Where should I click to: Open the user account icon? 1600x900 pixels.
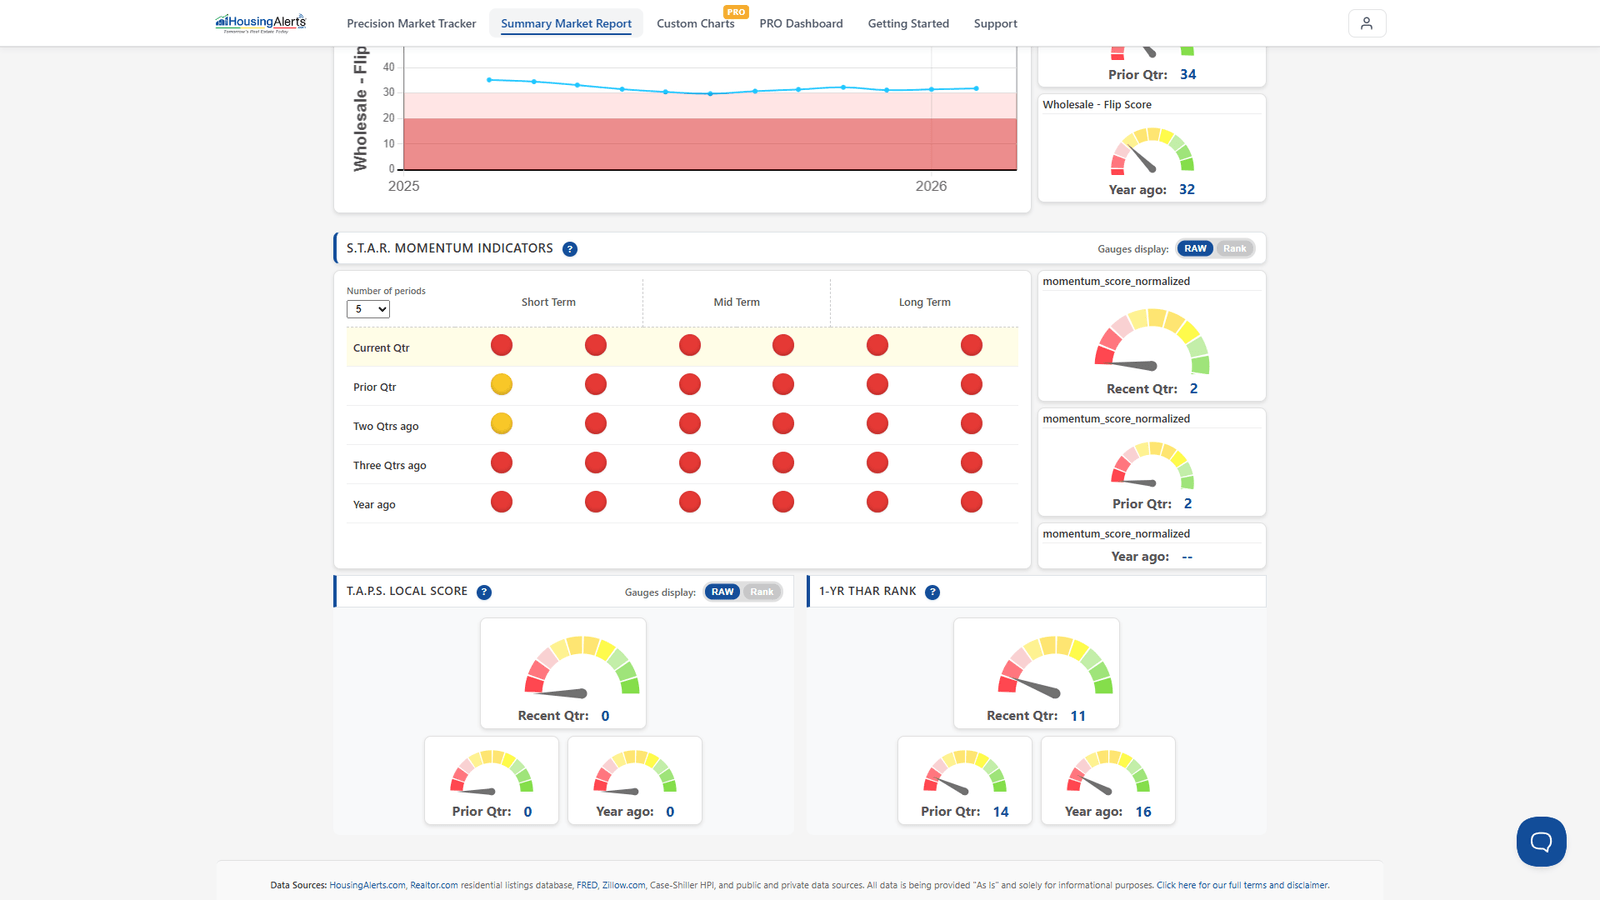click(x=1367, y=23)
